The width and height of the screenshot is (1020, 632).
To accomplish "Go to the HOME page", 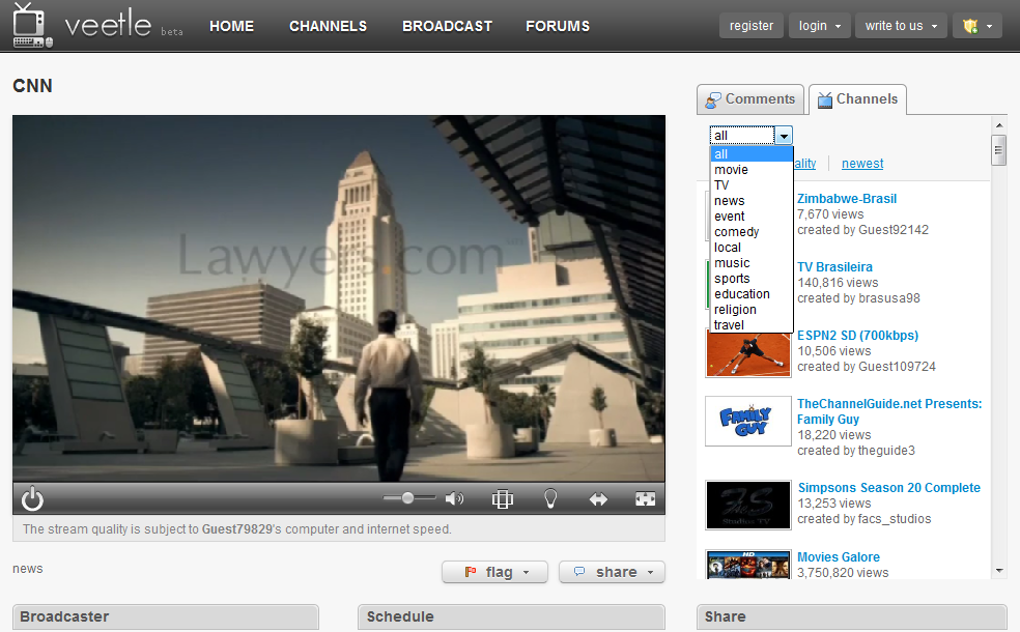I will pyautogui.click(x=232, y=26).
